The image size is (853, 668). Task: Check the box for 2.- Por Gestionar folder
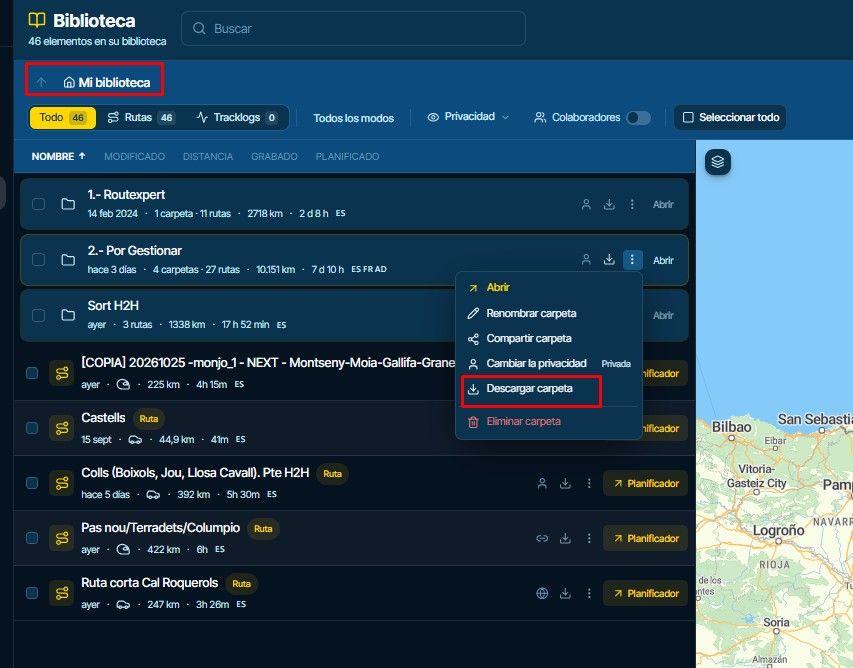click(x=38, y=259)
